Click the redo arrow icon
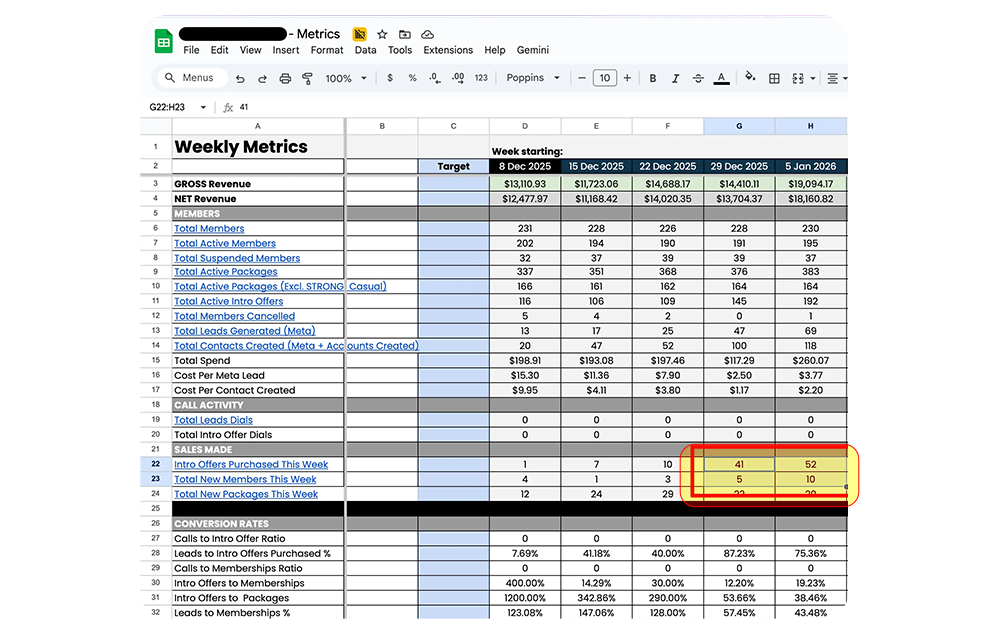Viewport: 1007px width, 636px height. [x=262, y=78]
